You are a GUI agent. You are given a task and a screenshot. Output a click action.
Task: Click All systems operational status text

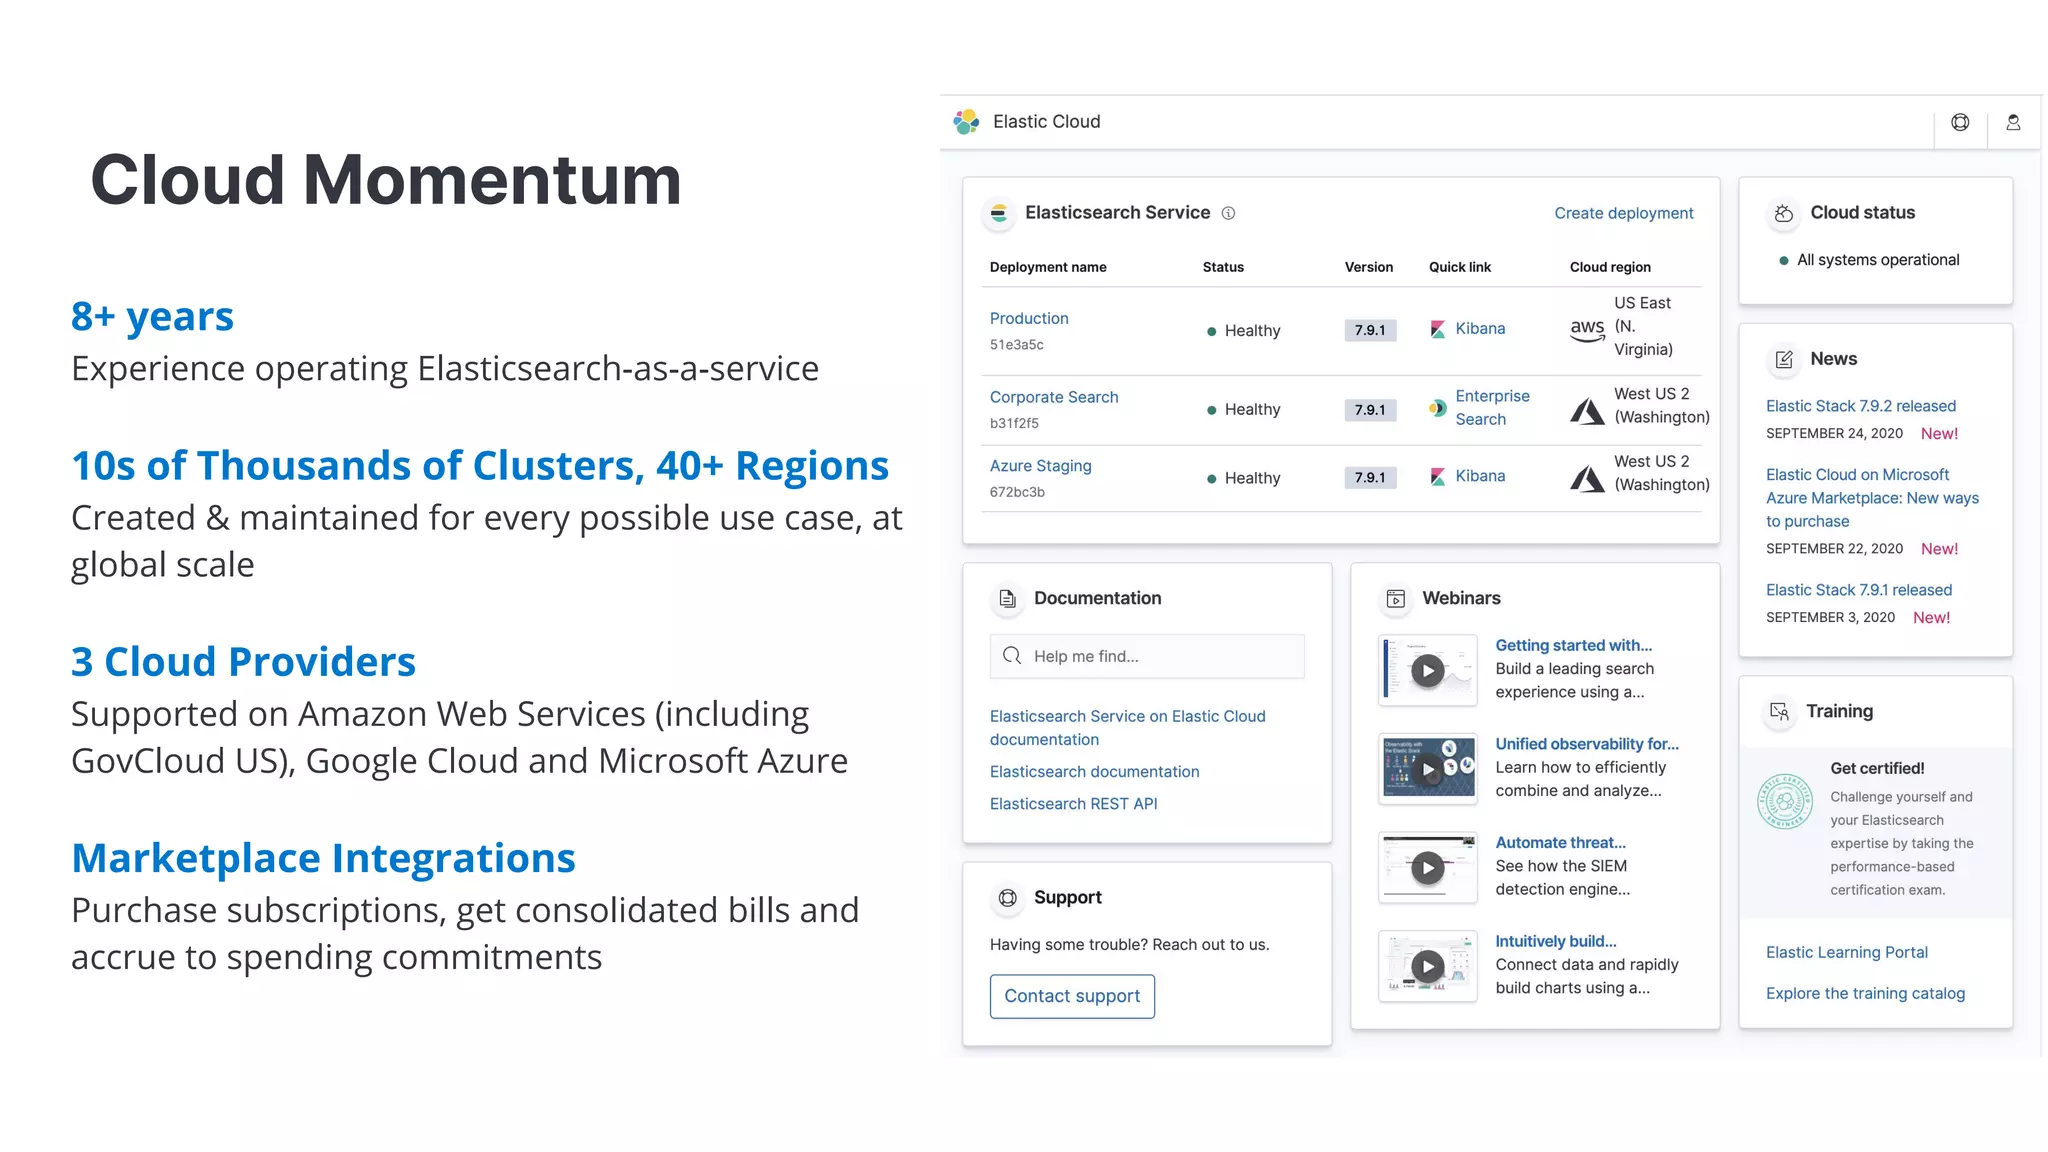coord(1877,260)
